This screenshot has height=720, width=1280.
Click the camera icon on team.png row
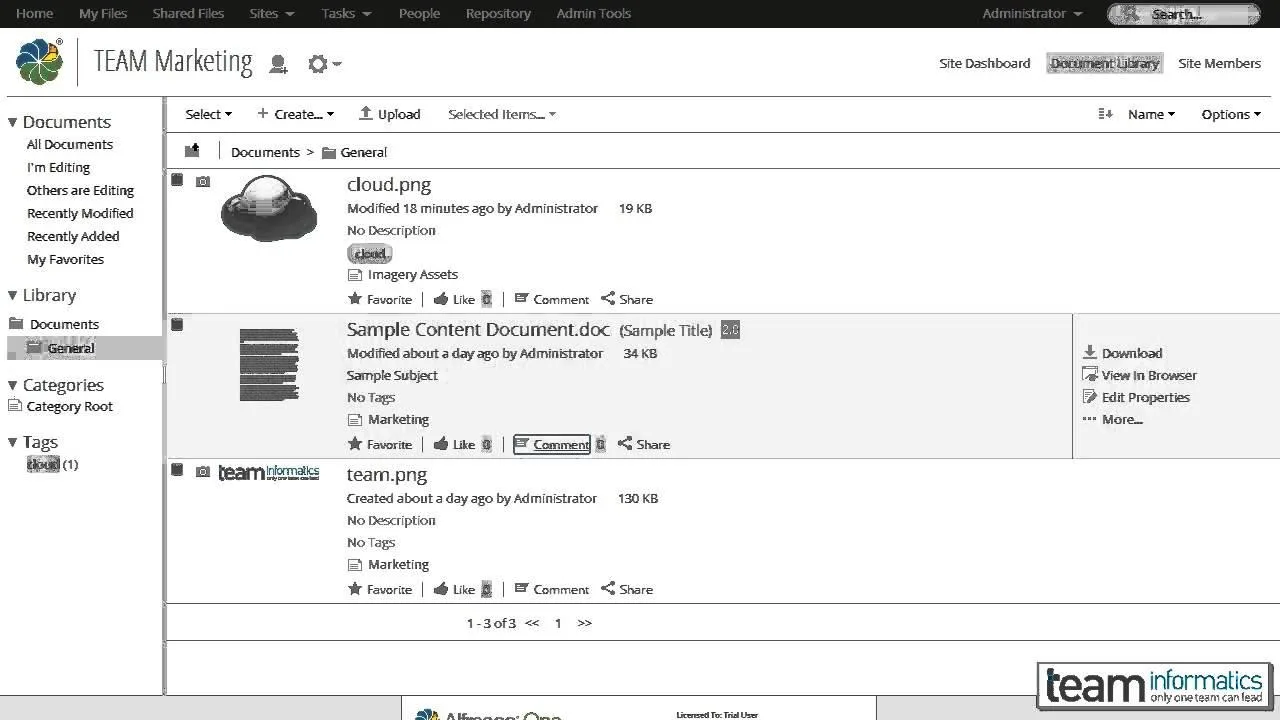203,472
